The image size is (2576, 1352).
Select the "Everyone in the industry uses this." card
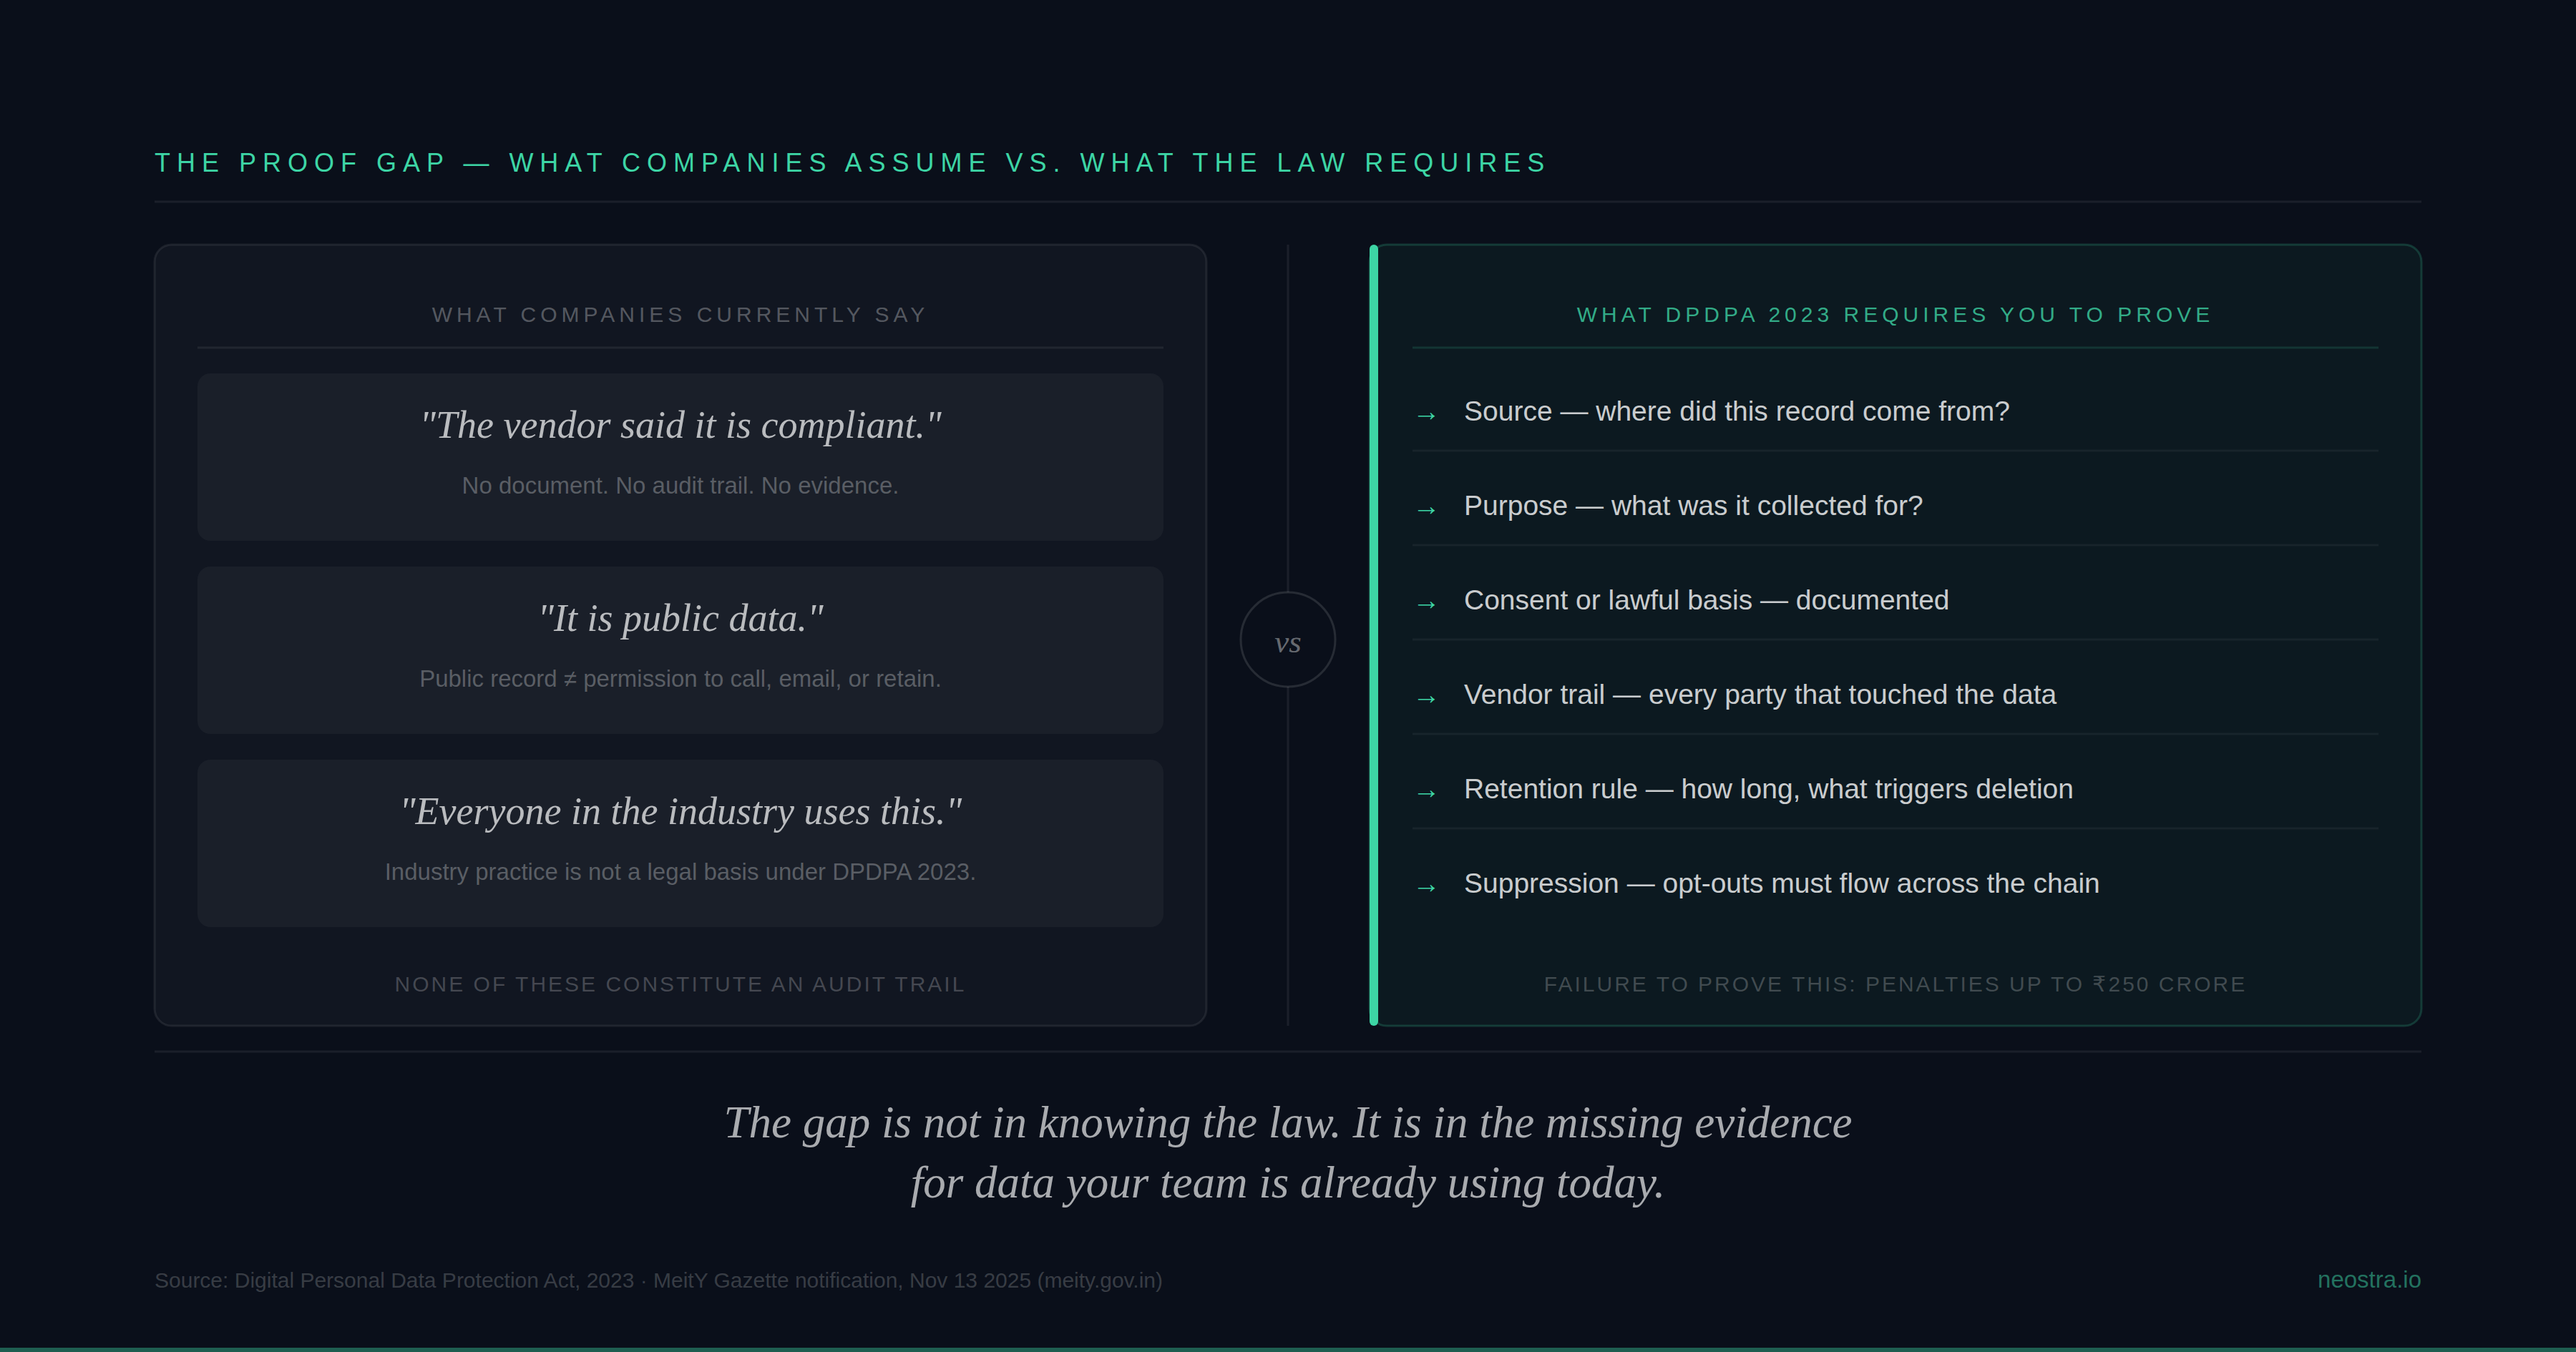click(x=680, y=843)
